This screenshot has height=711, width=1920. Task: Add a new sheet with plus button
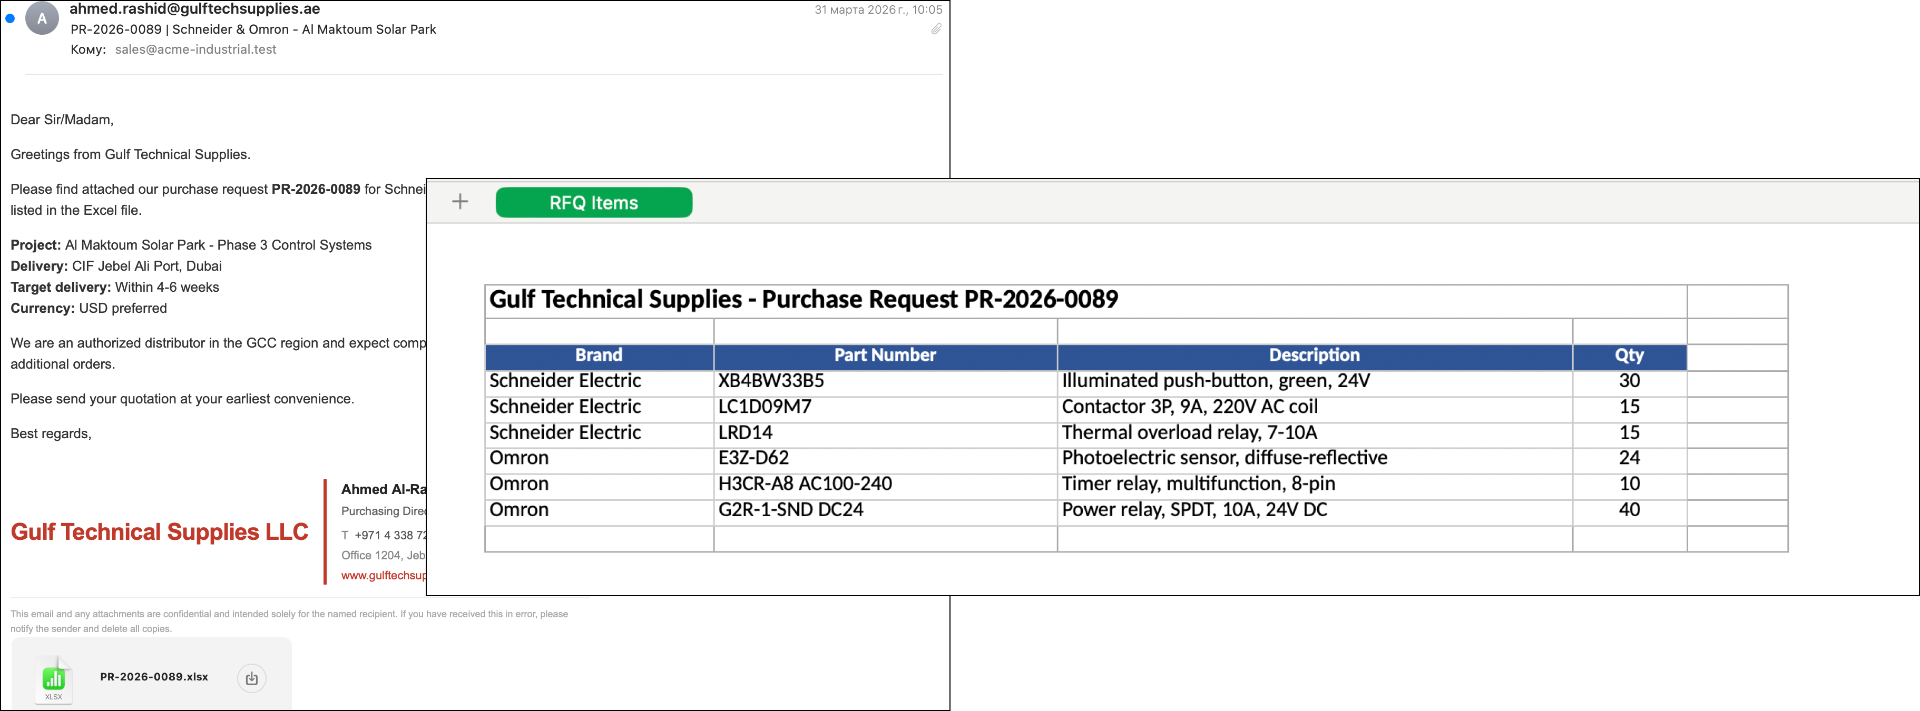pos(460,202)
